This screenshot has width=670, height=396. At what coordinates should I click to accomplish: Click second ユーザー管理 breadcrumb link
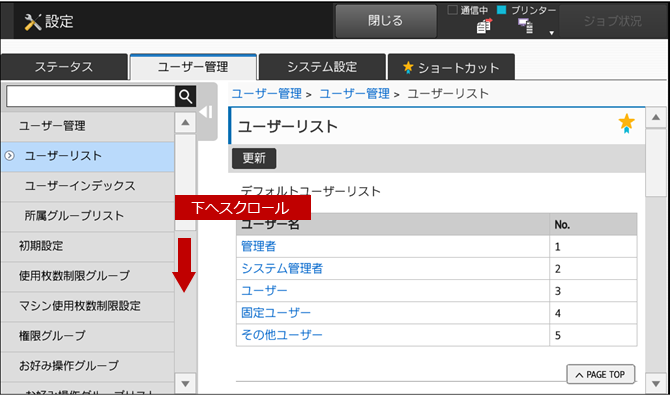click(x=355, y=94)
